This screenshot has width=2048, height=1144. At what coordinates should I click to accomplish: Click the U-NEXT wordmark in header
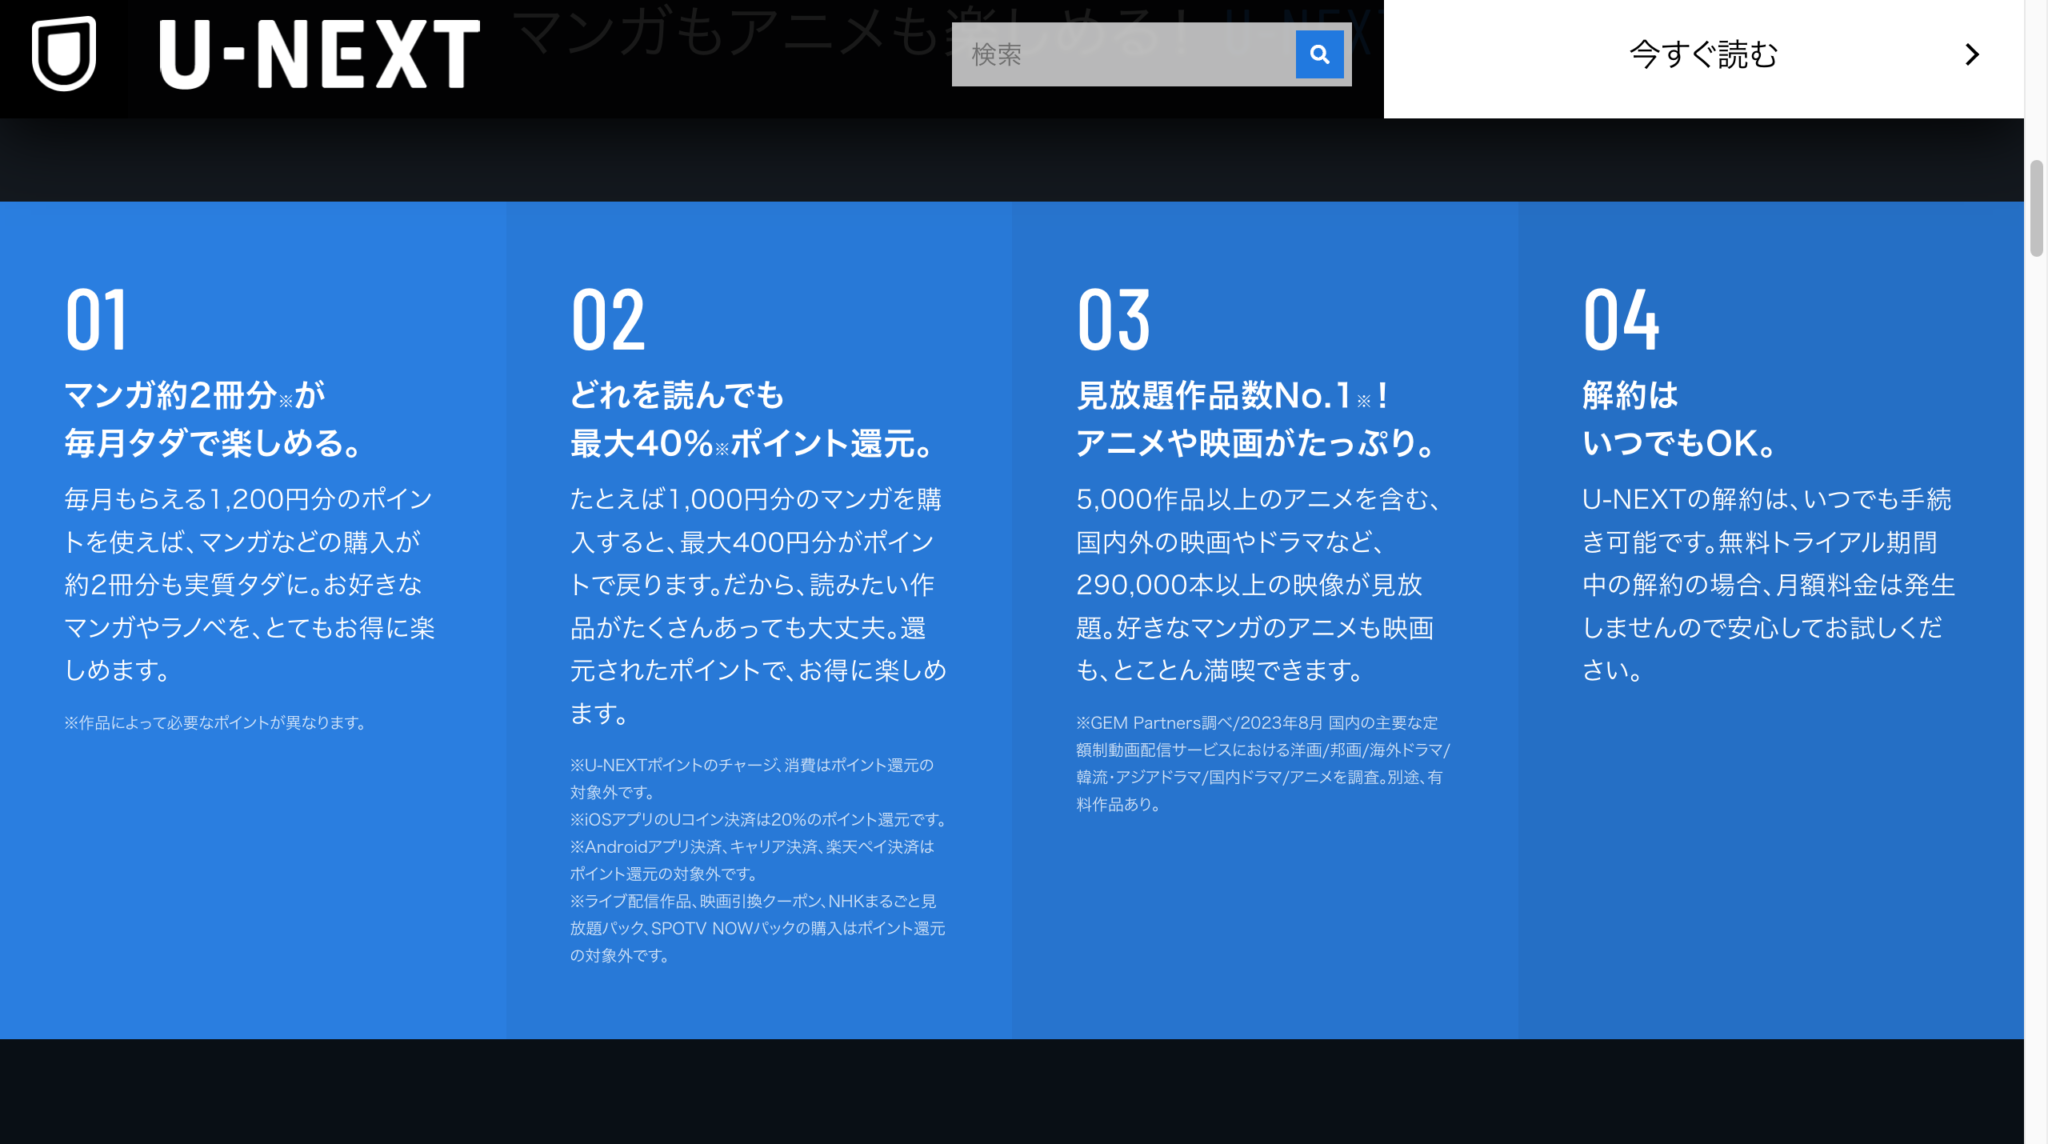(x=319, y=55)
